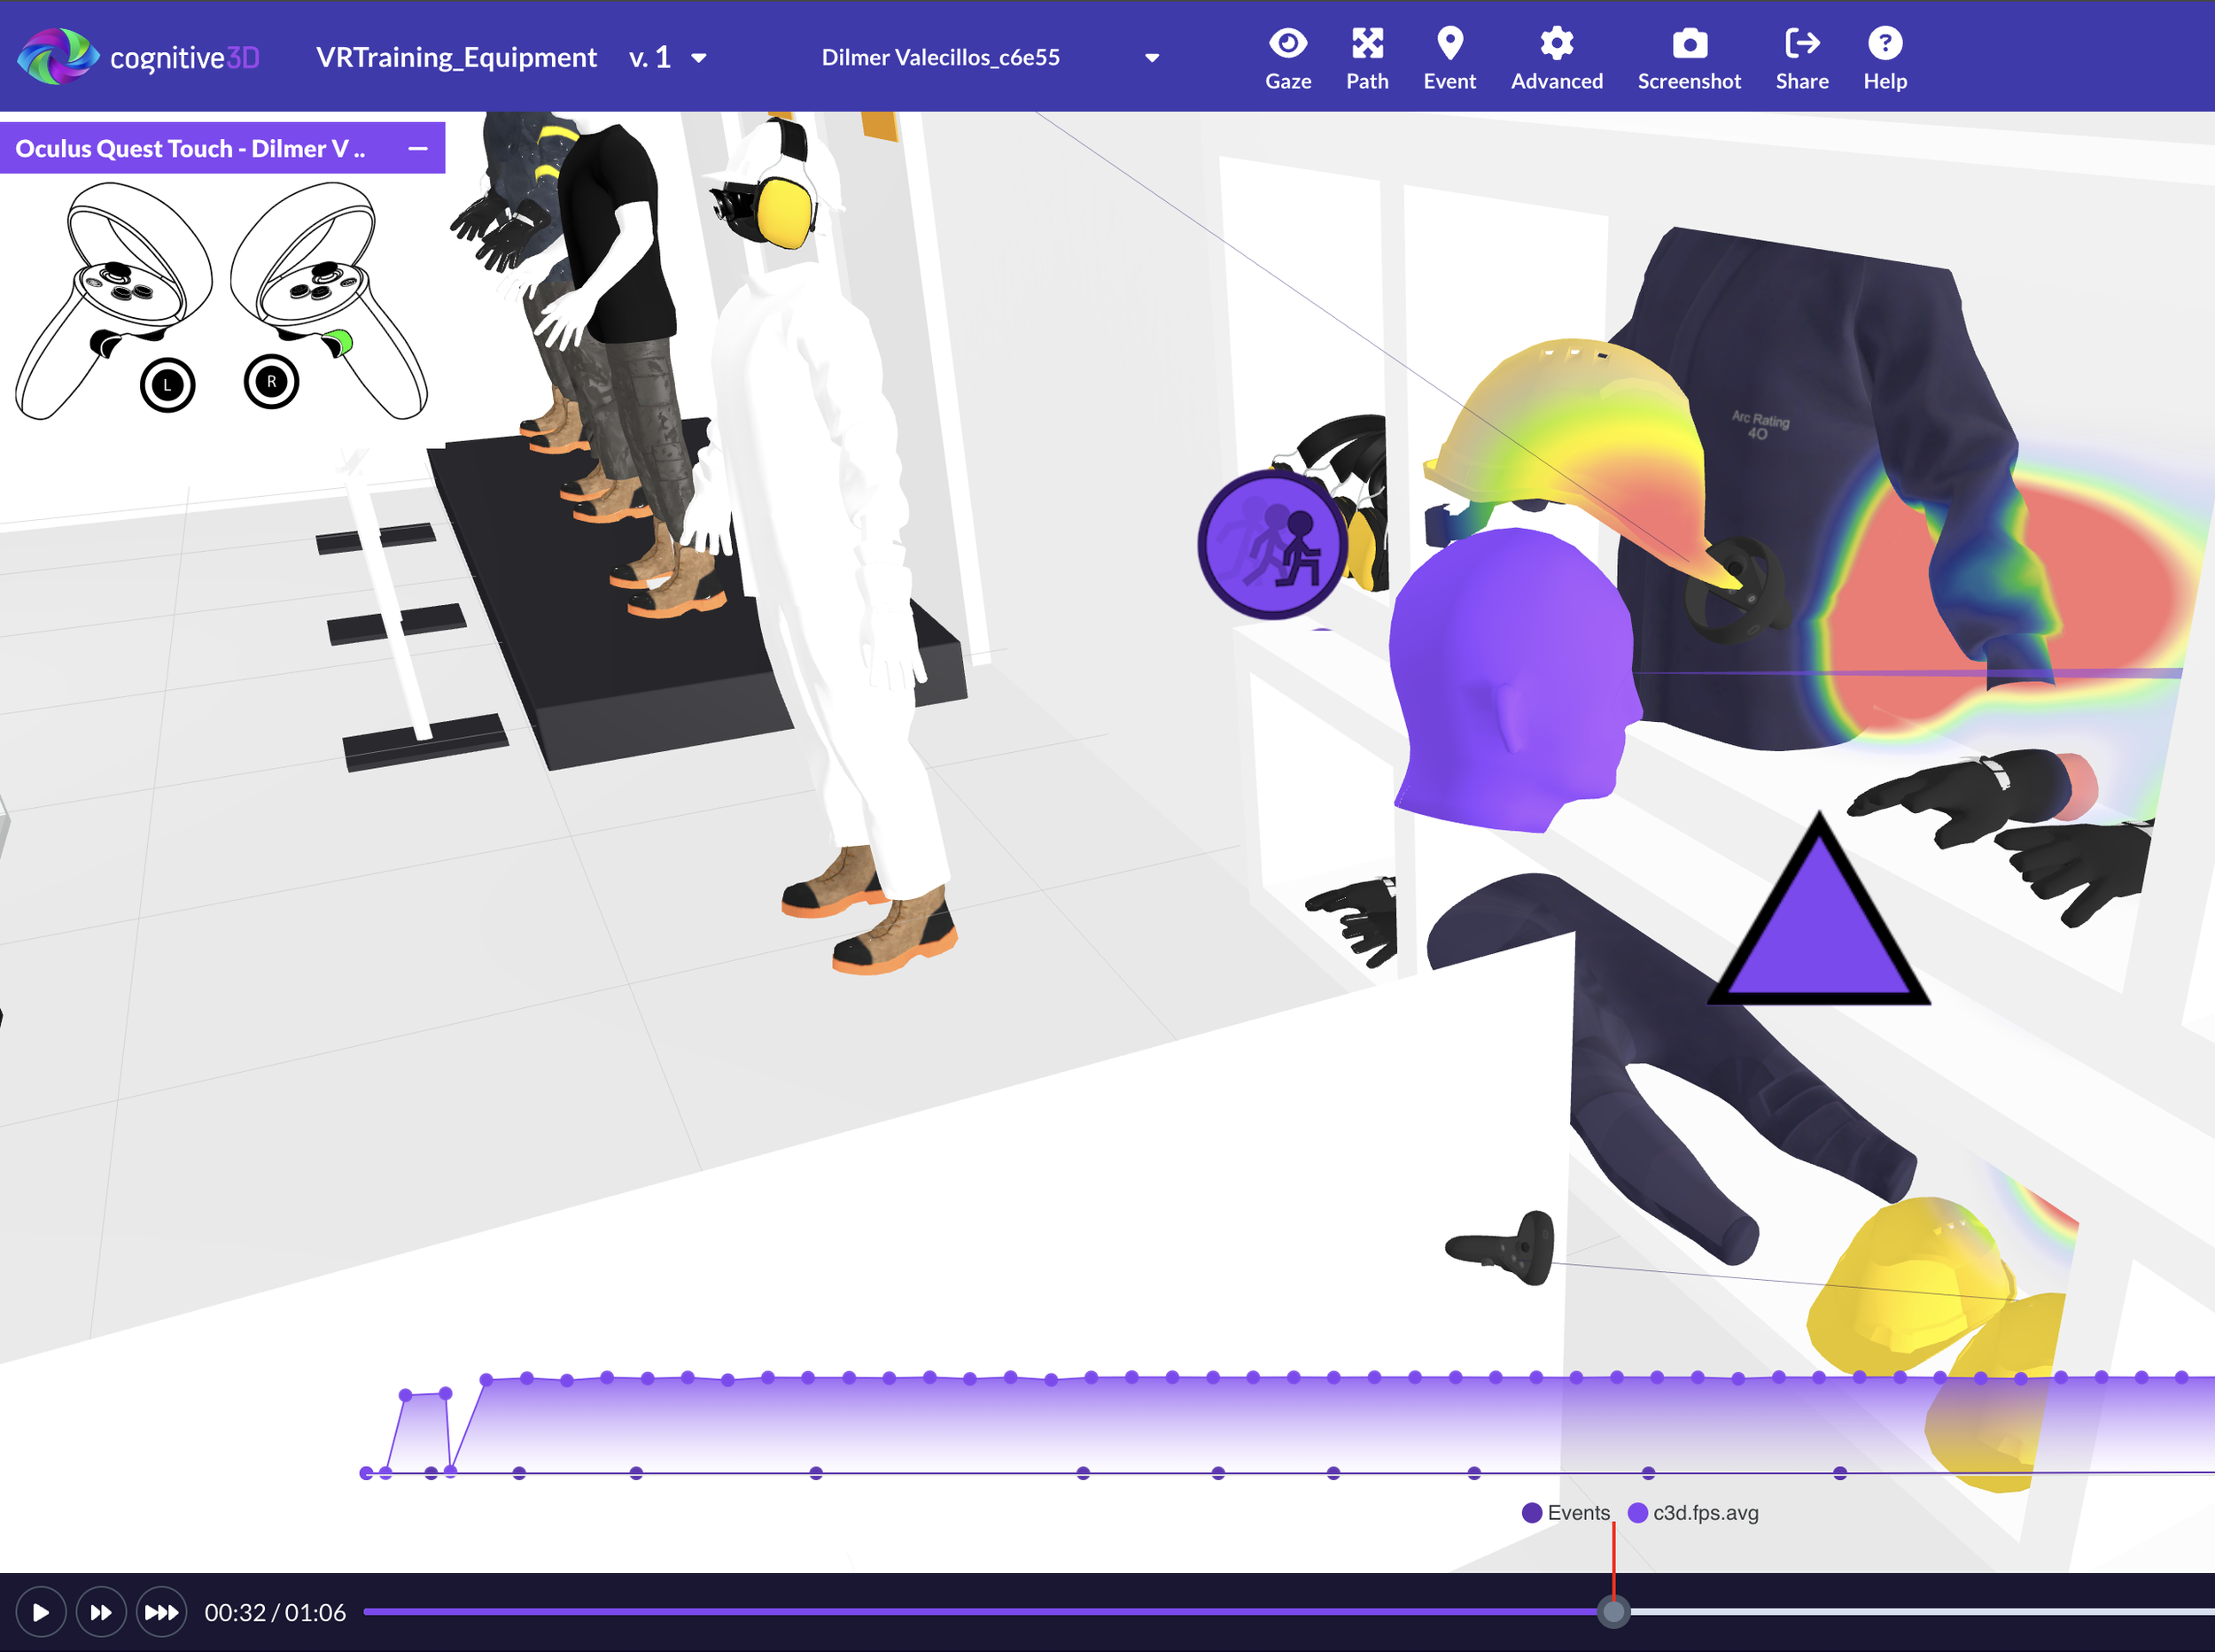Click the VRTraining_Equipment scene name
The image size is (2215, 1652).
pyautogui.click(x=456, y=58)
